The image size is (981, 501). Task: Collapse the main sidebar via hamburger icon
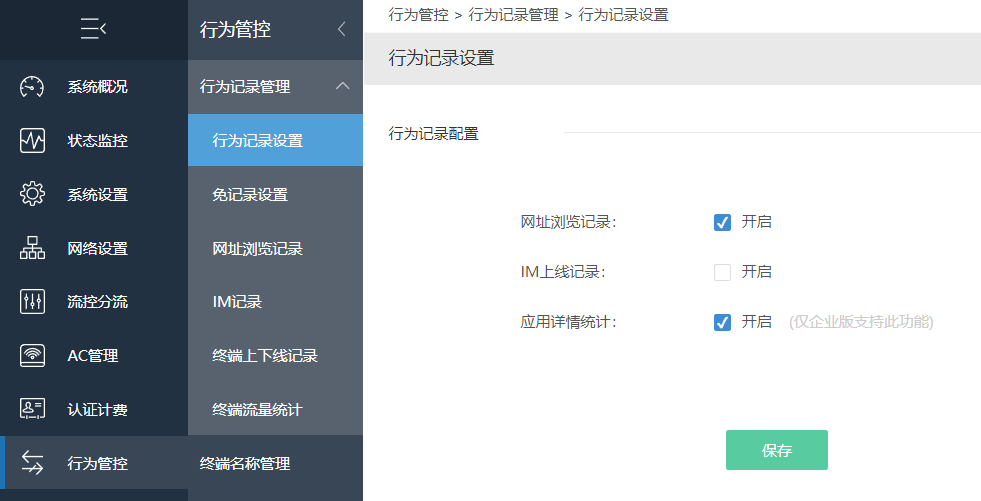tap(93, 29)
